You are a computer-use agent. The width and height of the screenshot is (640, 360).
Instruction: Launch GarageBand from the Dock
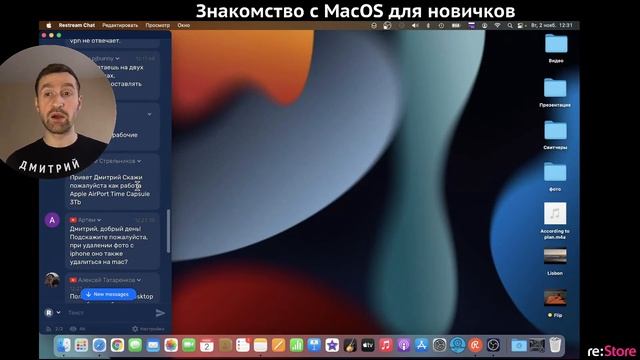[x=350, y=345]
